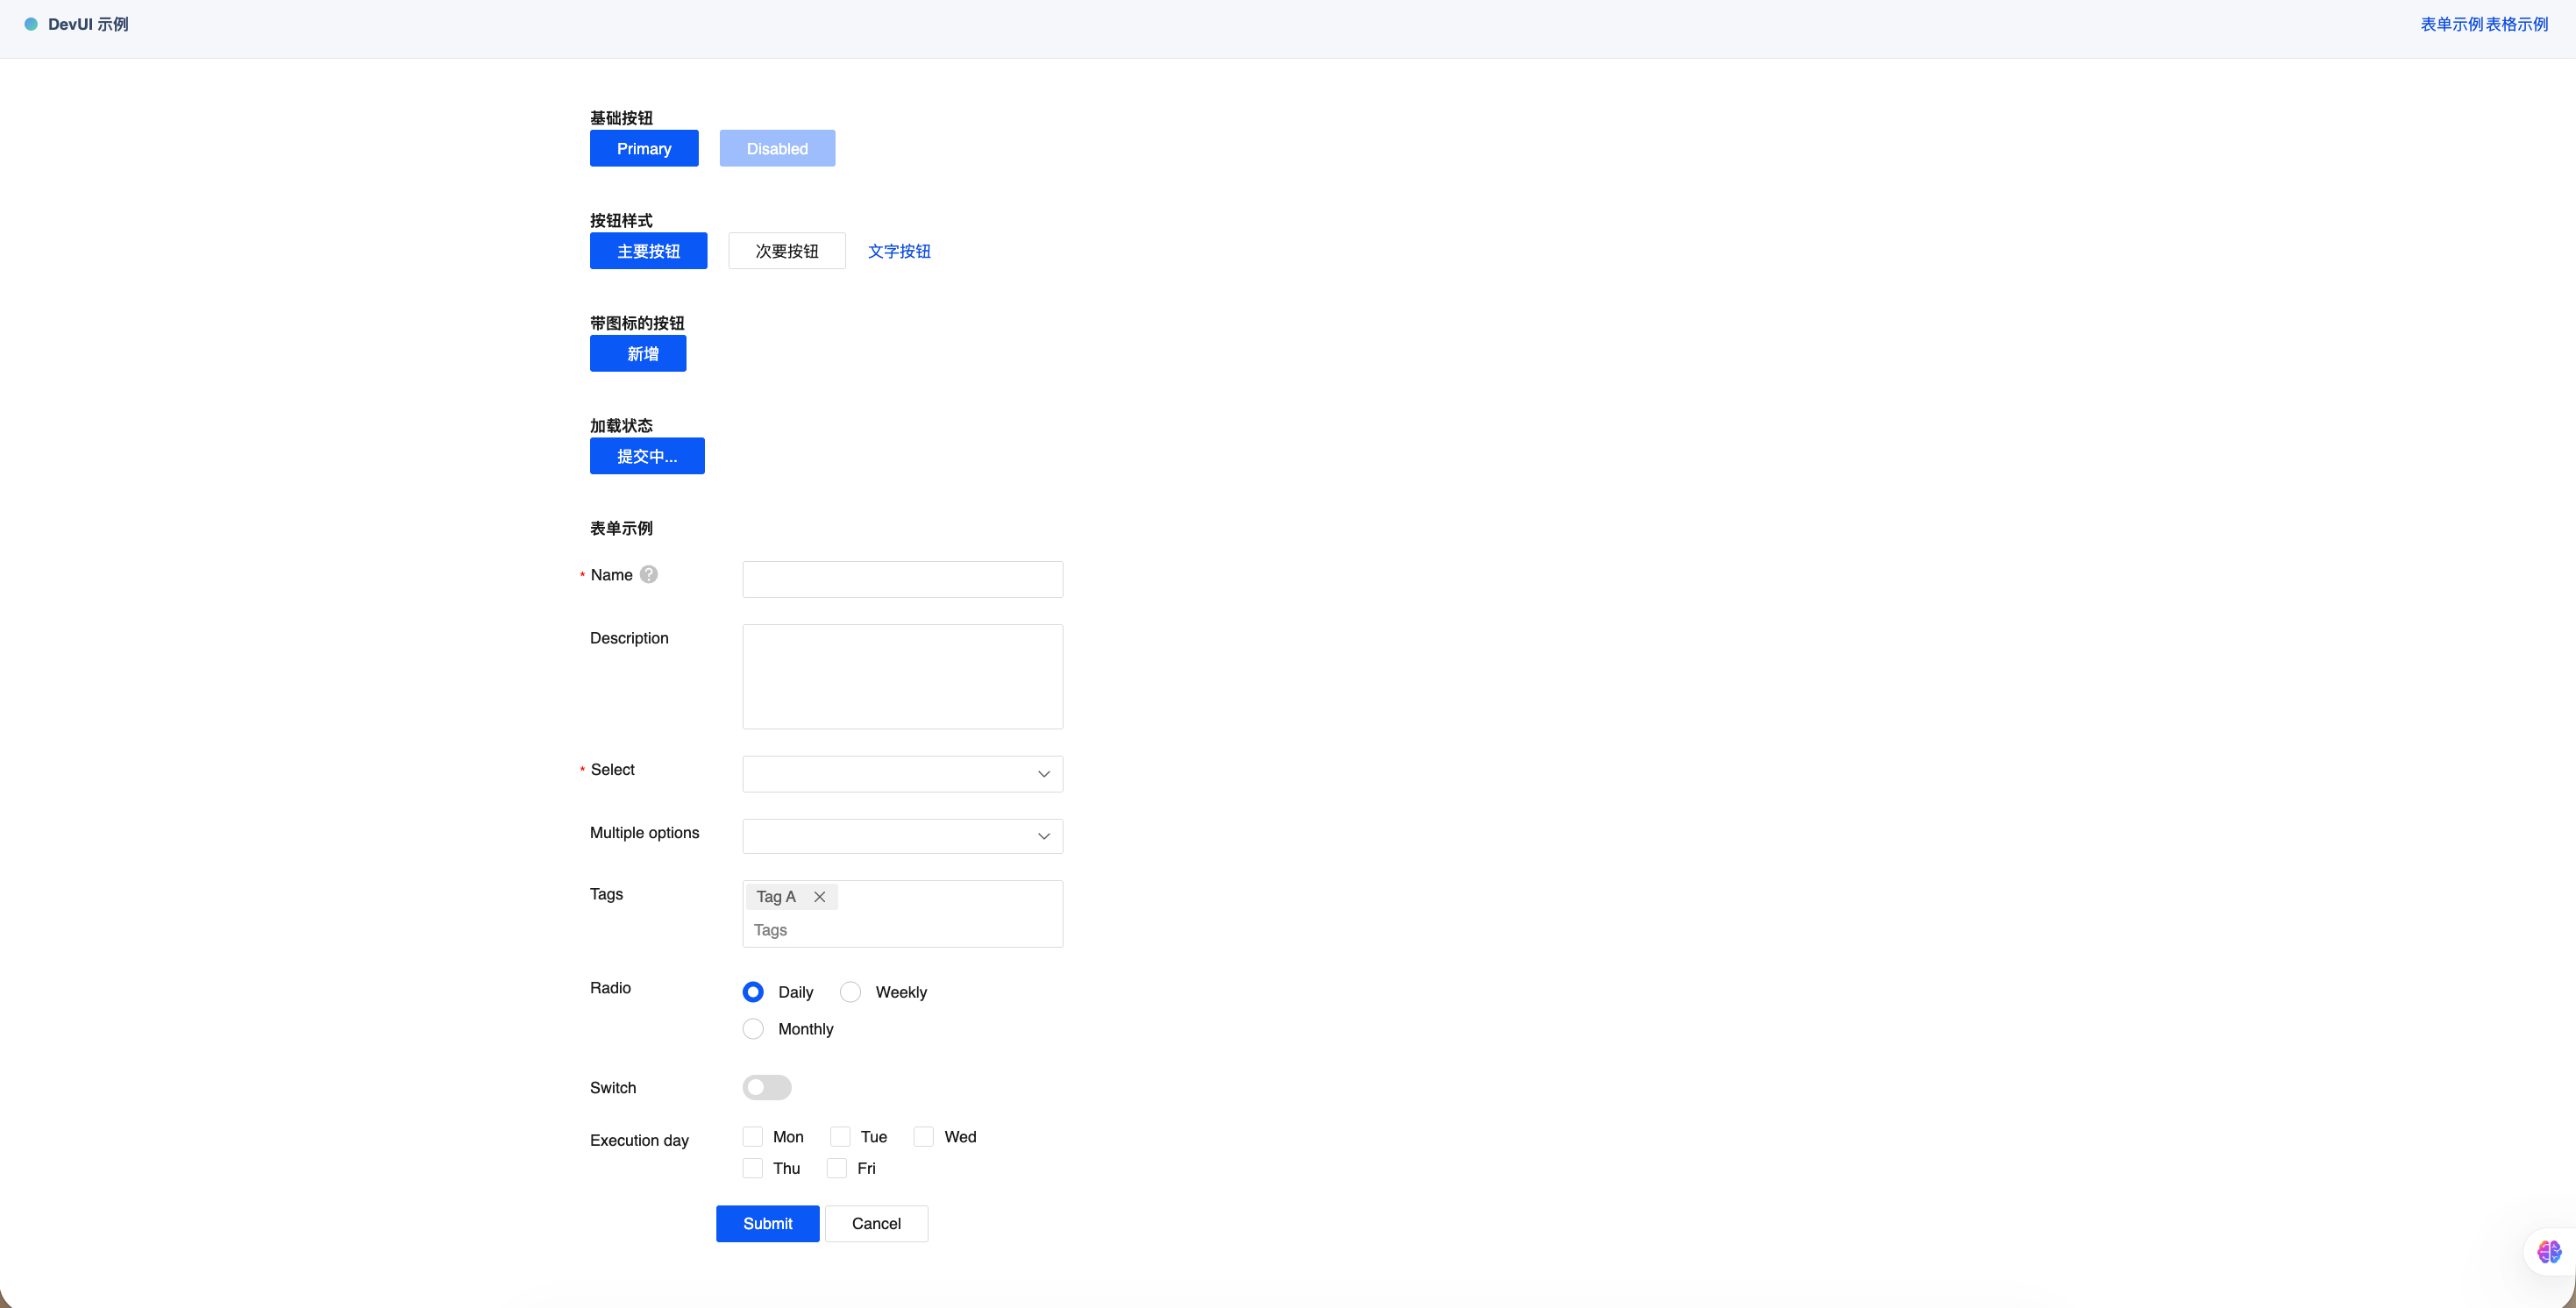Remove Tag A with its X icon
Screen dimensions: 2576x1308
[x=819, y=897]
